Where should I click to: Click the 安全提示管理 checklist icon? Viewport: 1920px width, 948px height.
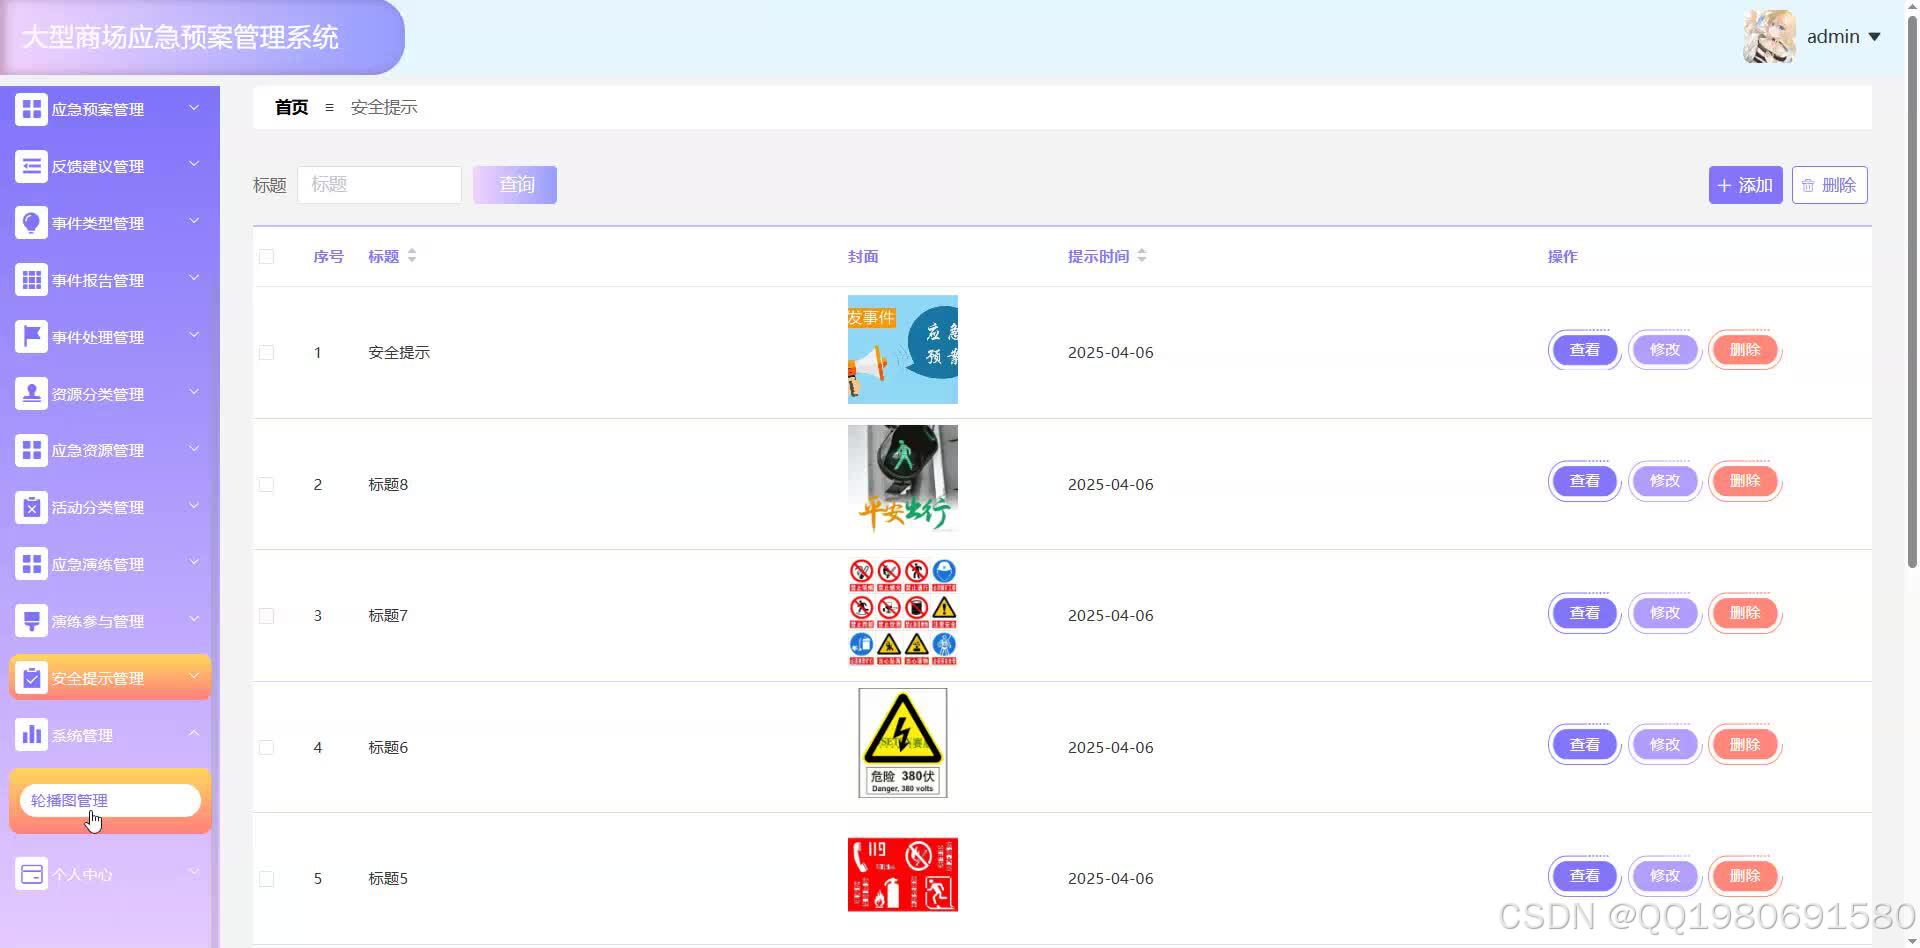(31, 677)
